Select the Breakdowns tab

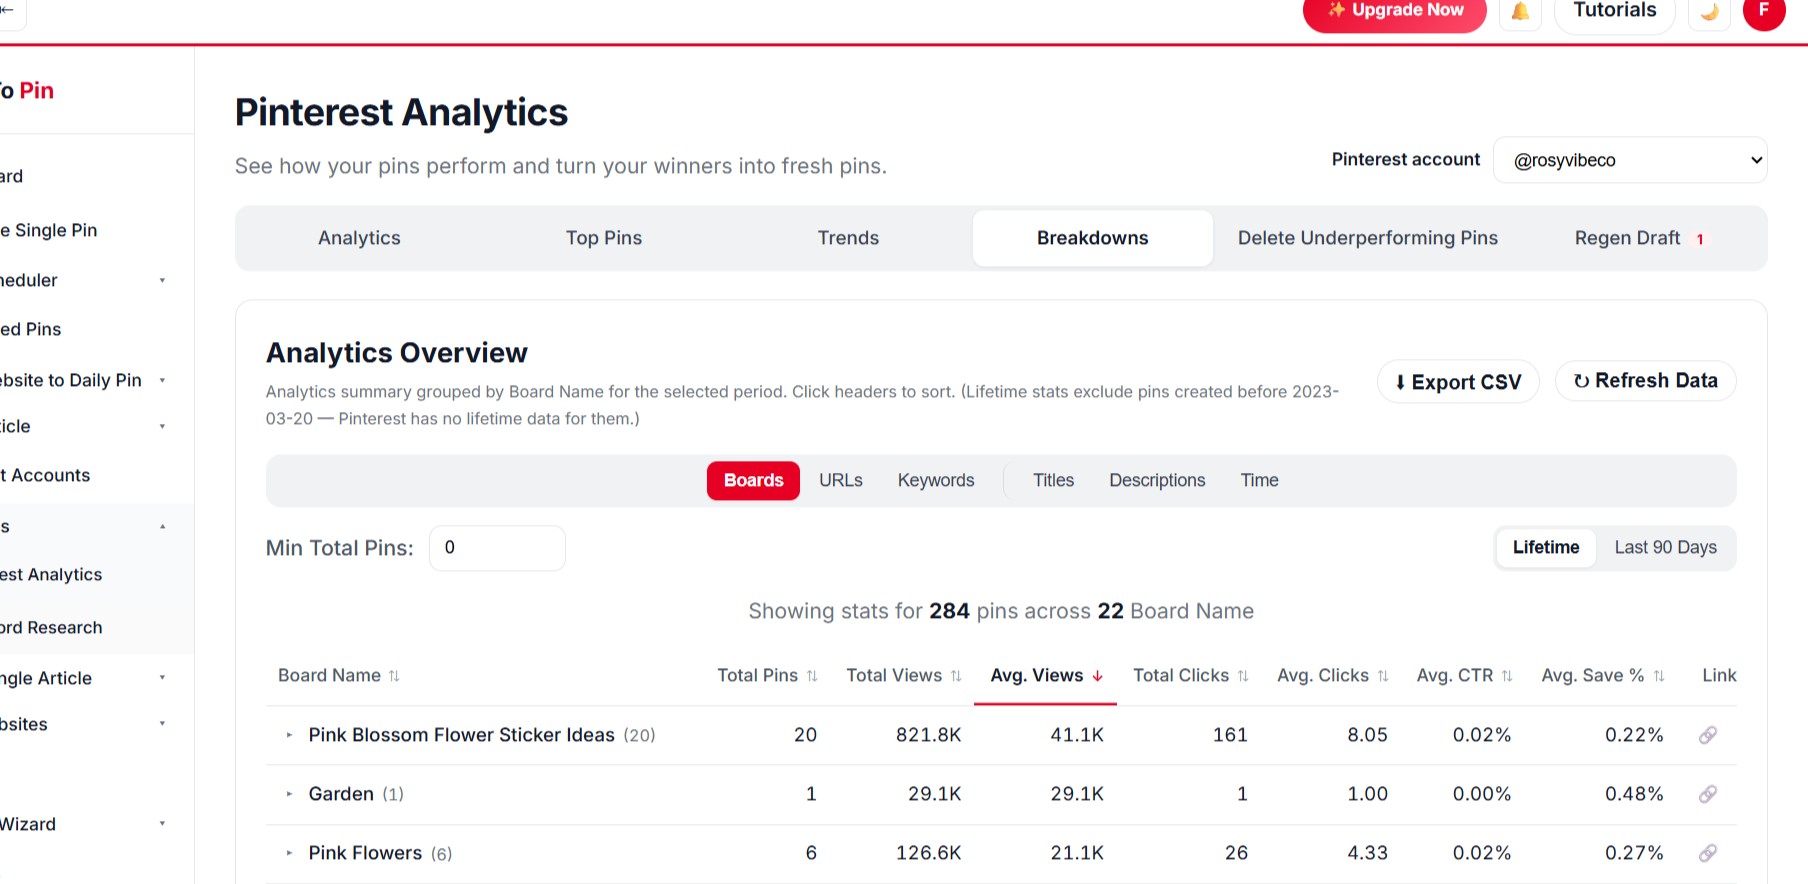[x=1093, y=238]
